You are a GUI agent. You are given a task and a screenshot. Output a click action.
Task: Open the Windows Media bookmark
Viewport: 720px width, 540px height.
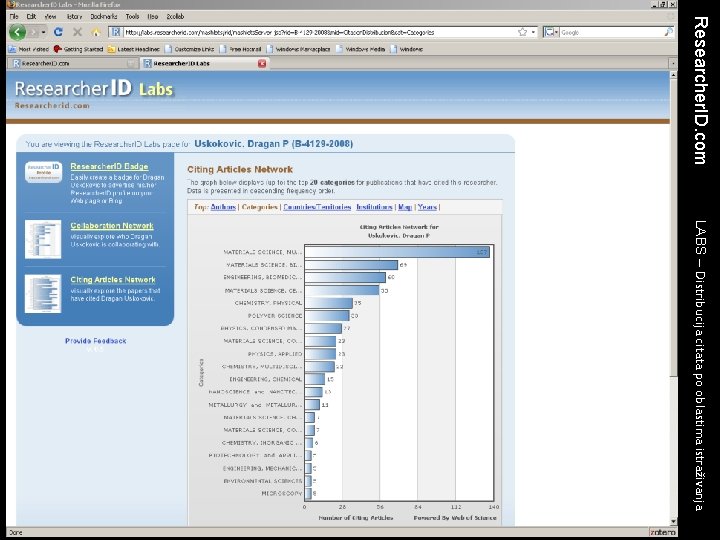coord(361,49)
